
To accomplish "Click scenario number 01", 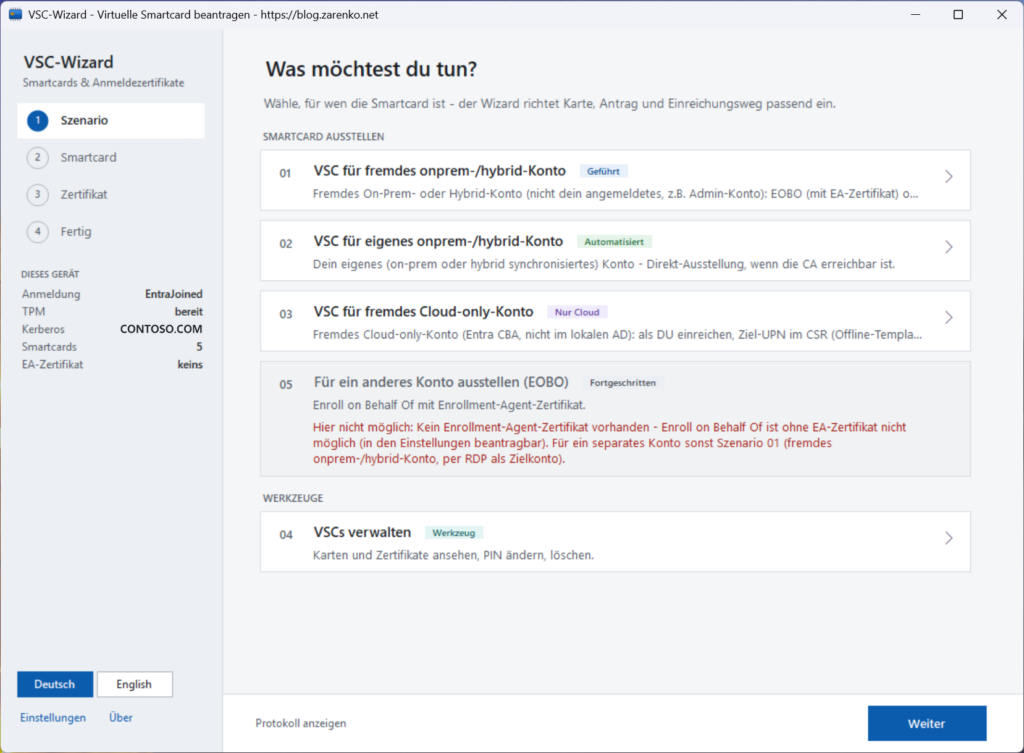I will click(x=285, y=173).
